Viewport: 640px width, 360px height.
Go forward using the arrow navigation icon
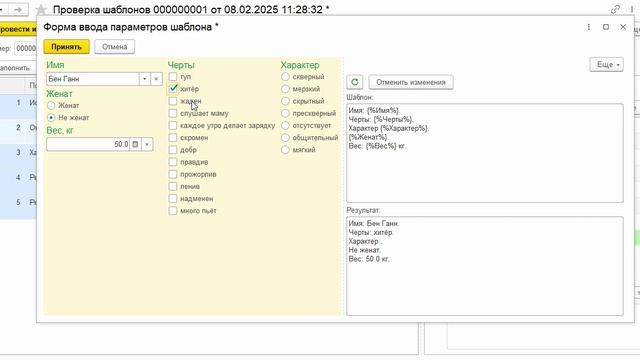(x=18, y=9)
